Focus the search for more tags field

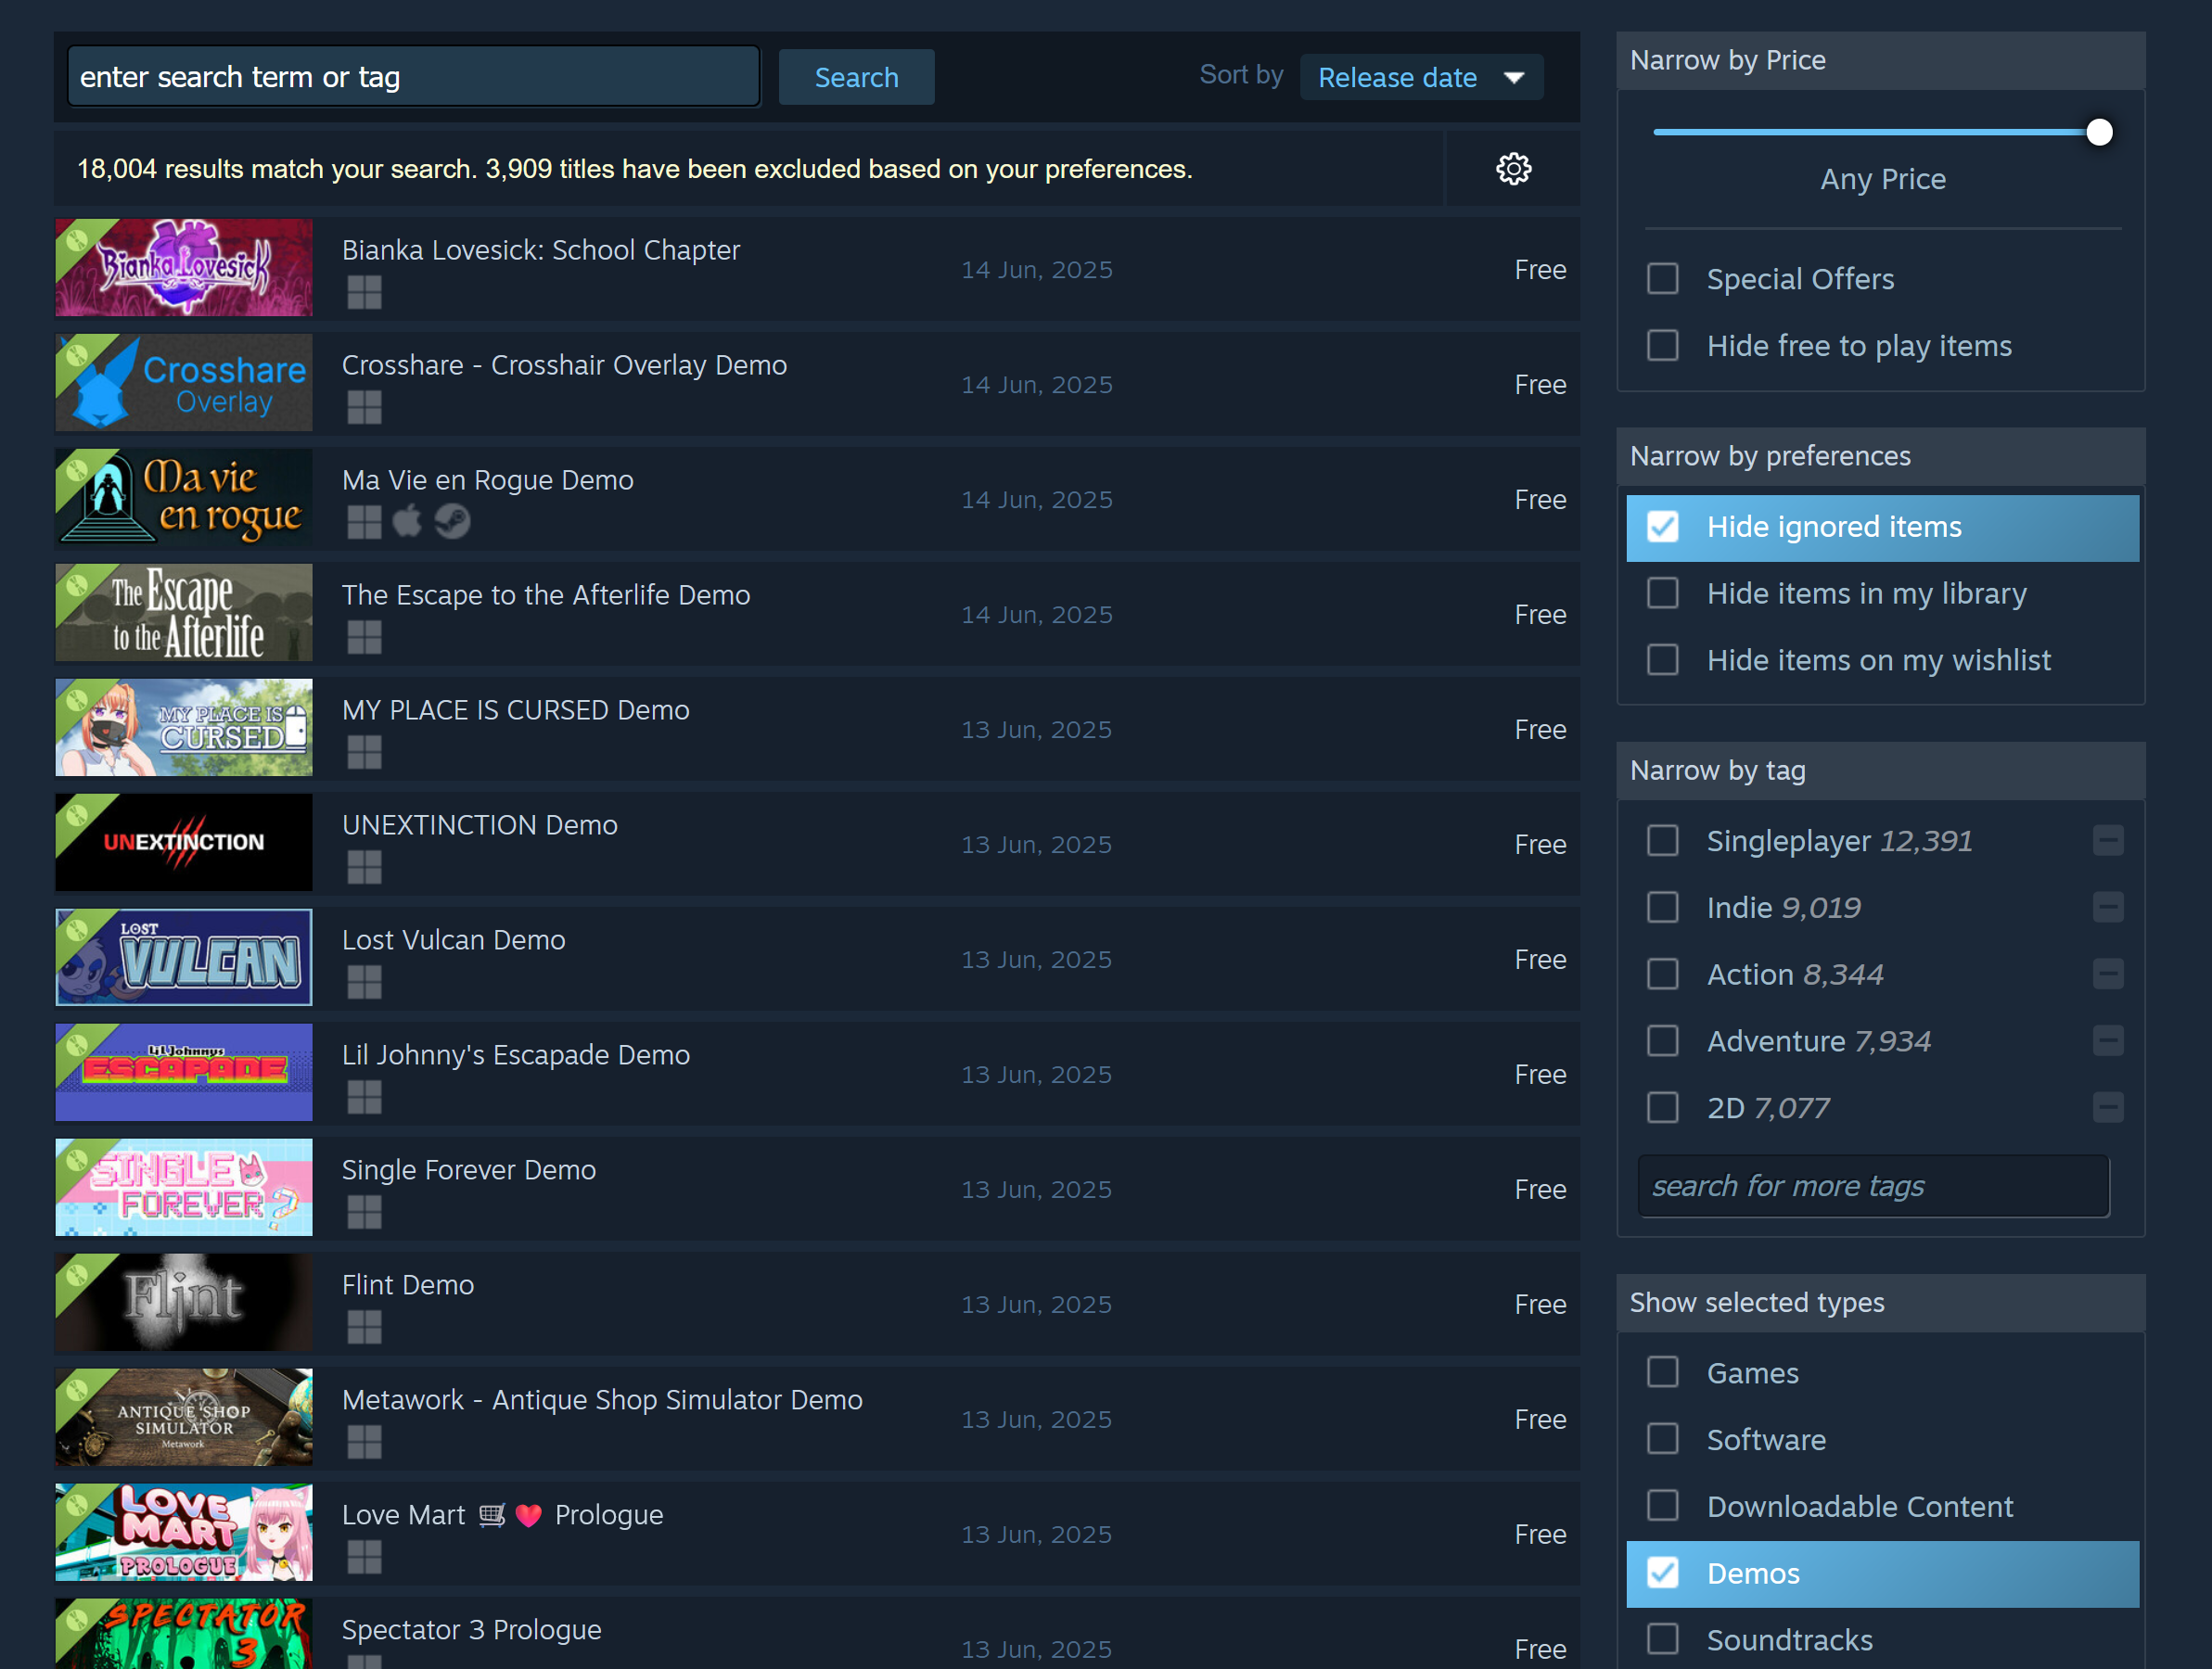click(1873, 1186)
